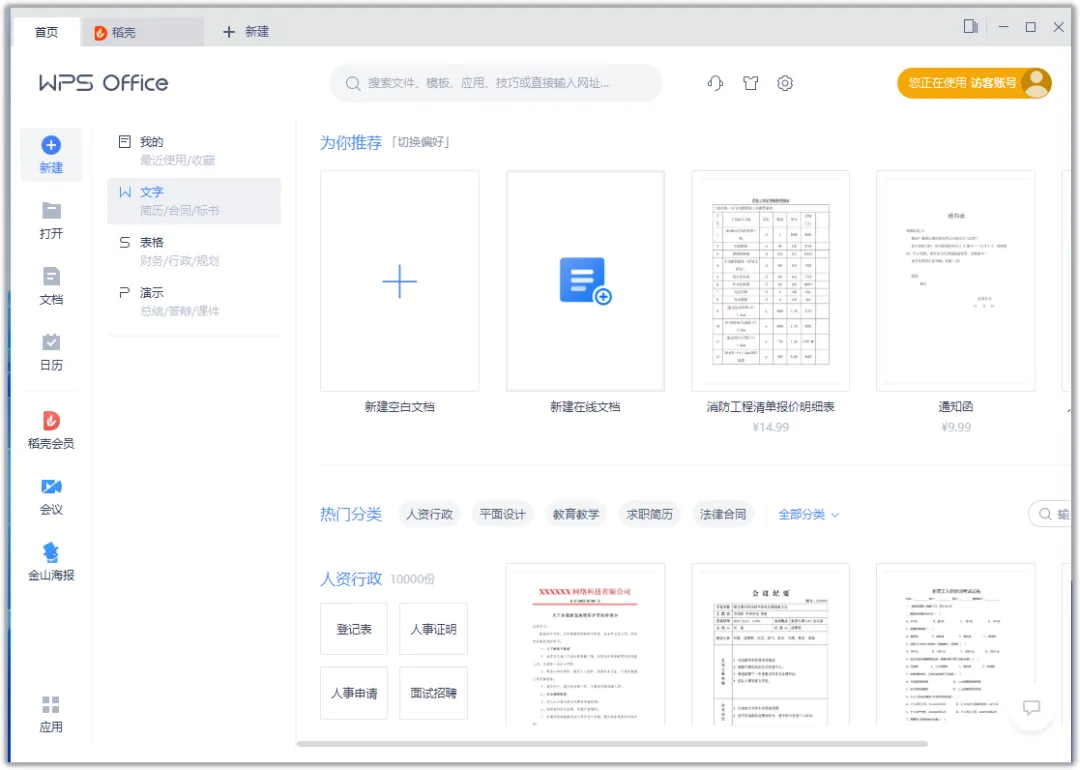Click the 10000份 count text

413,579
